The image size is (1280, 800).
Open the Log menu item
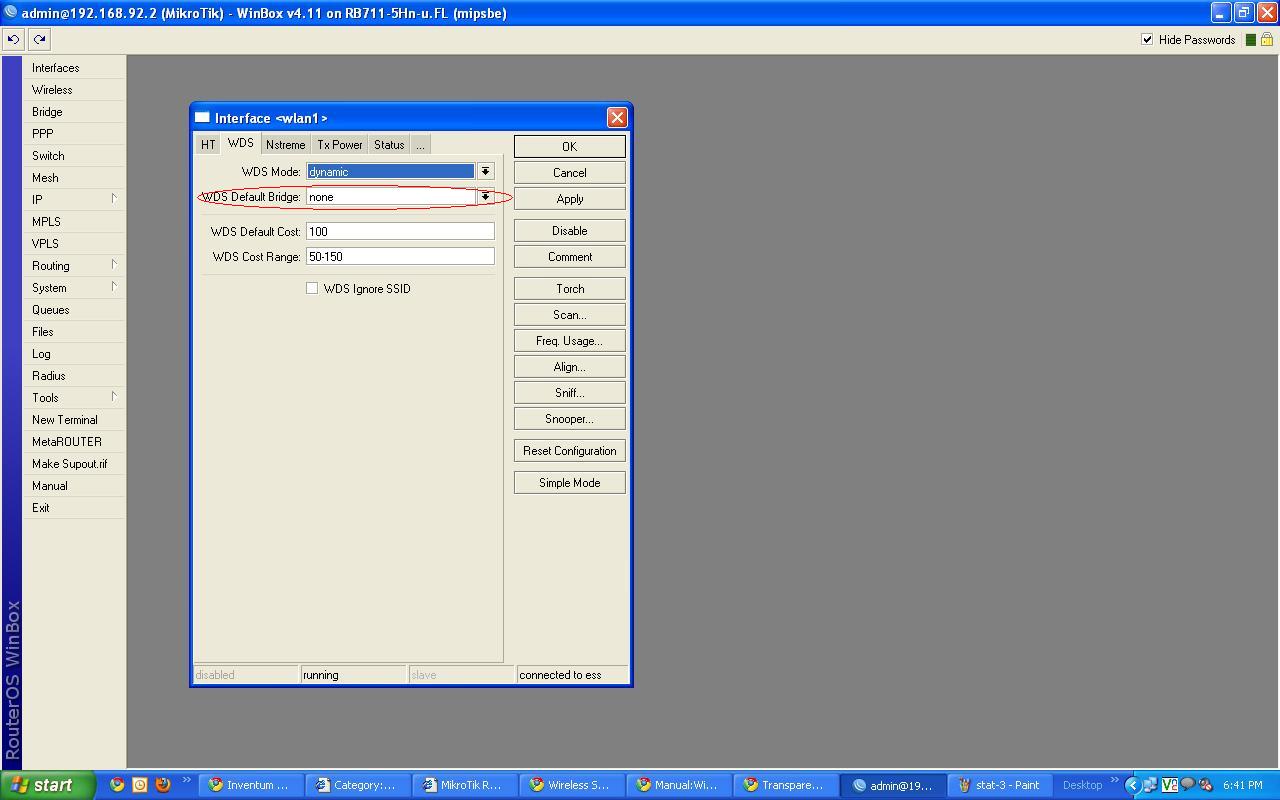(x=74, y=354)
